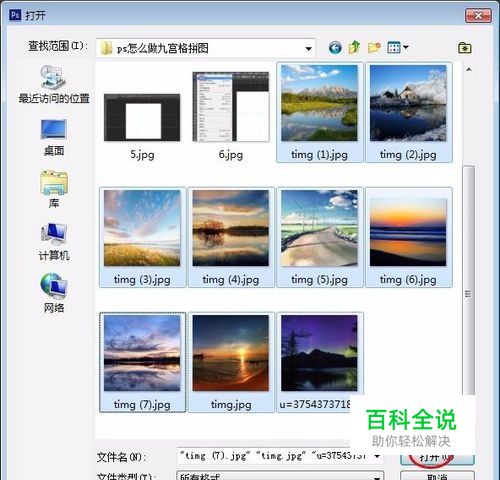Select the timg (3).jpg image
The height and width of the screenshot is (480, 500).
[x=142, y=228]
